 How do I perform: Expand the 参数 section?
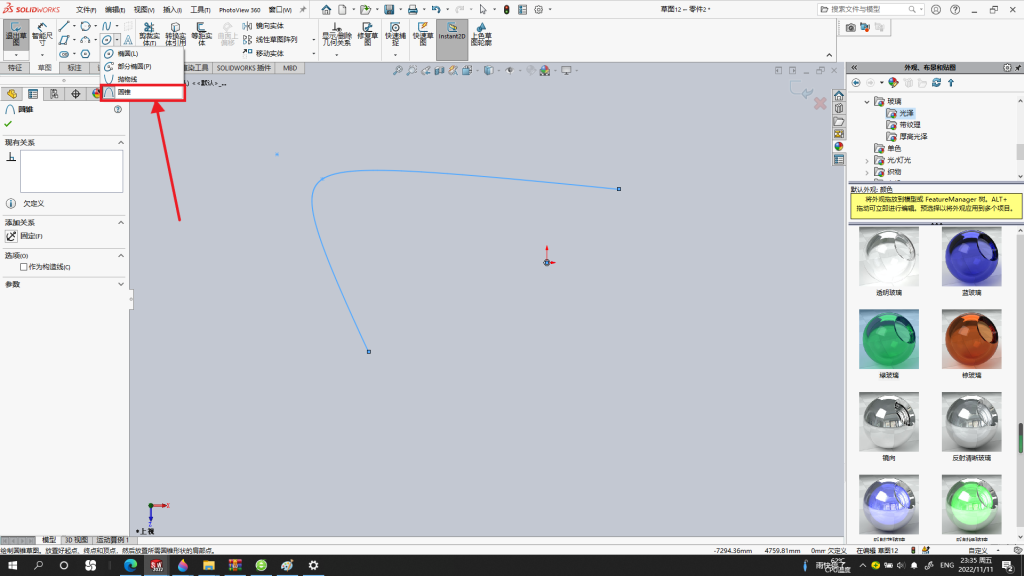(121, 285)
